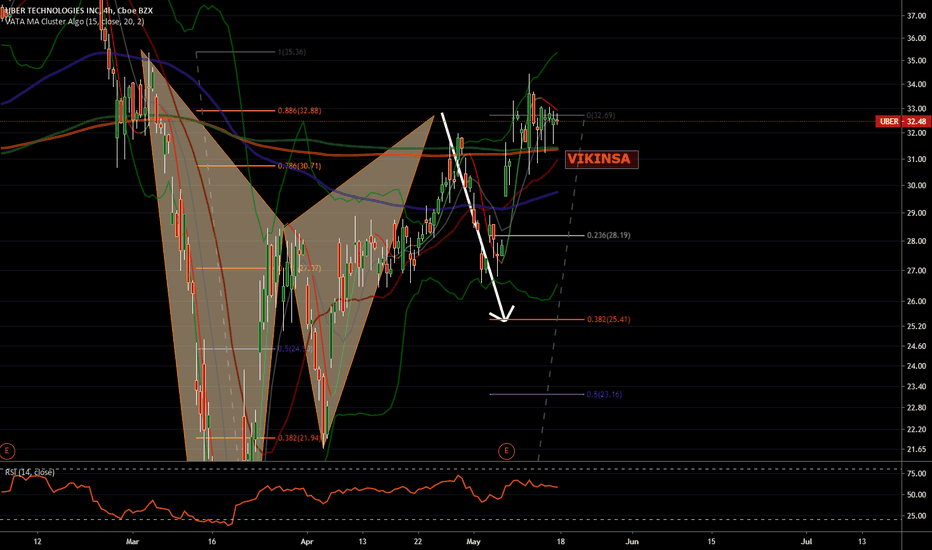Viewport: 932px width, 550px height.
Task: Click the earnings E marker near May
Action: point(506,451)
